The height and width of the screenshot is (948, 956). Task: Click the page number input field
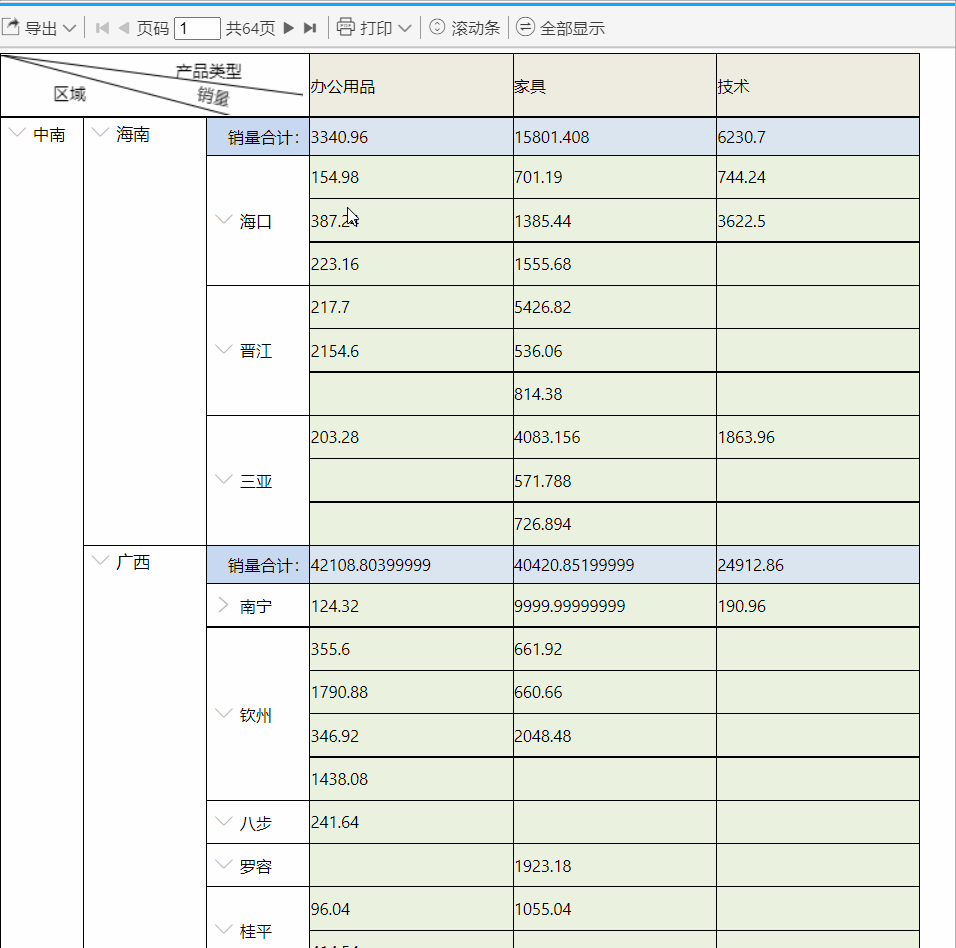click(197, 28)
